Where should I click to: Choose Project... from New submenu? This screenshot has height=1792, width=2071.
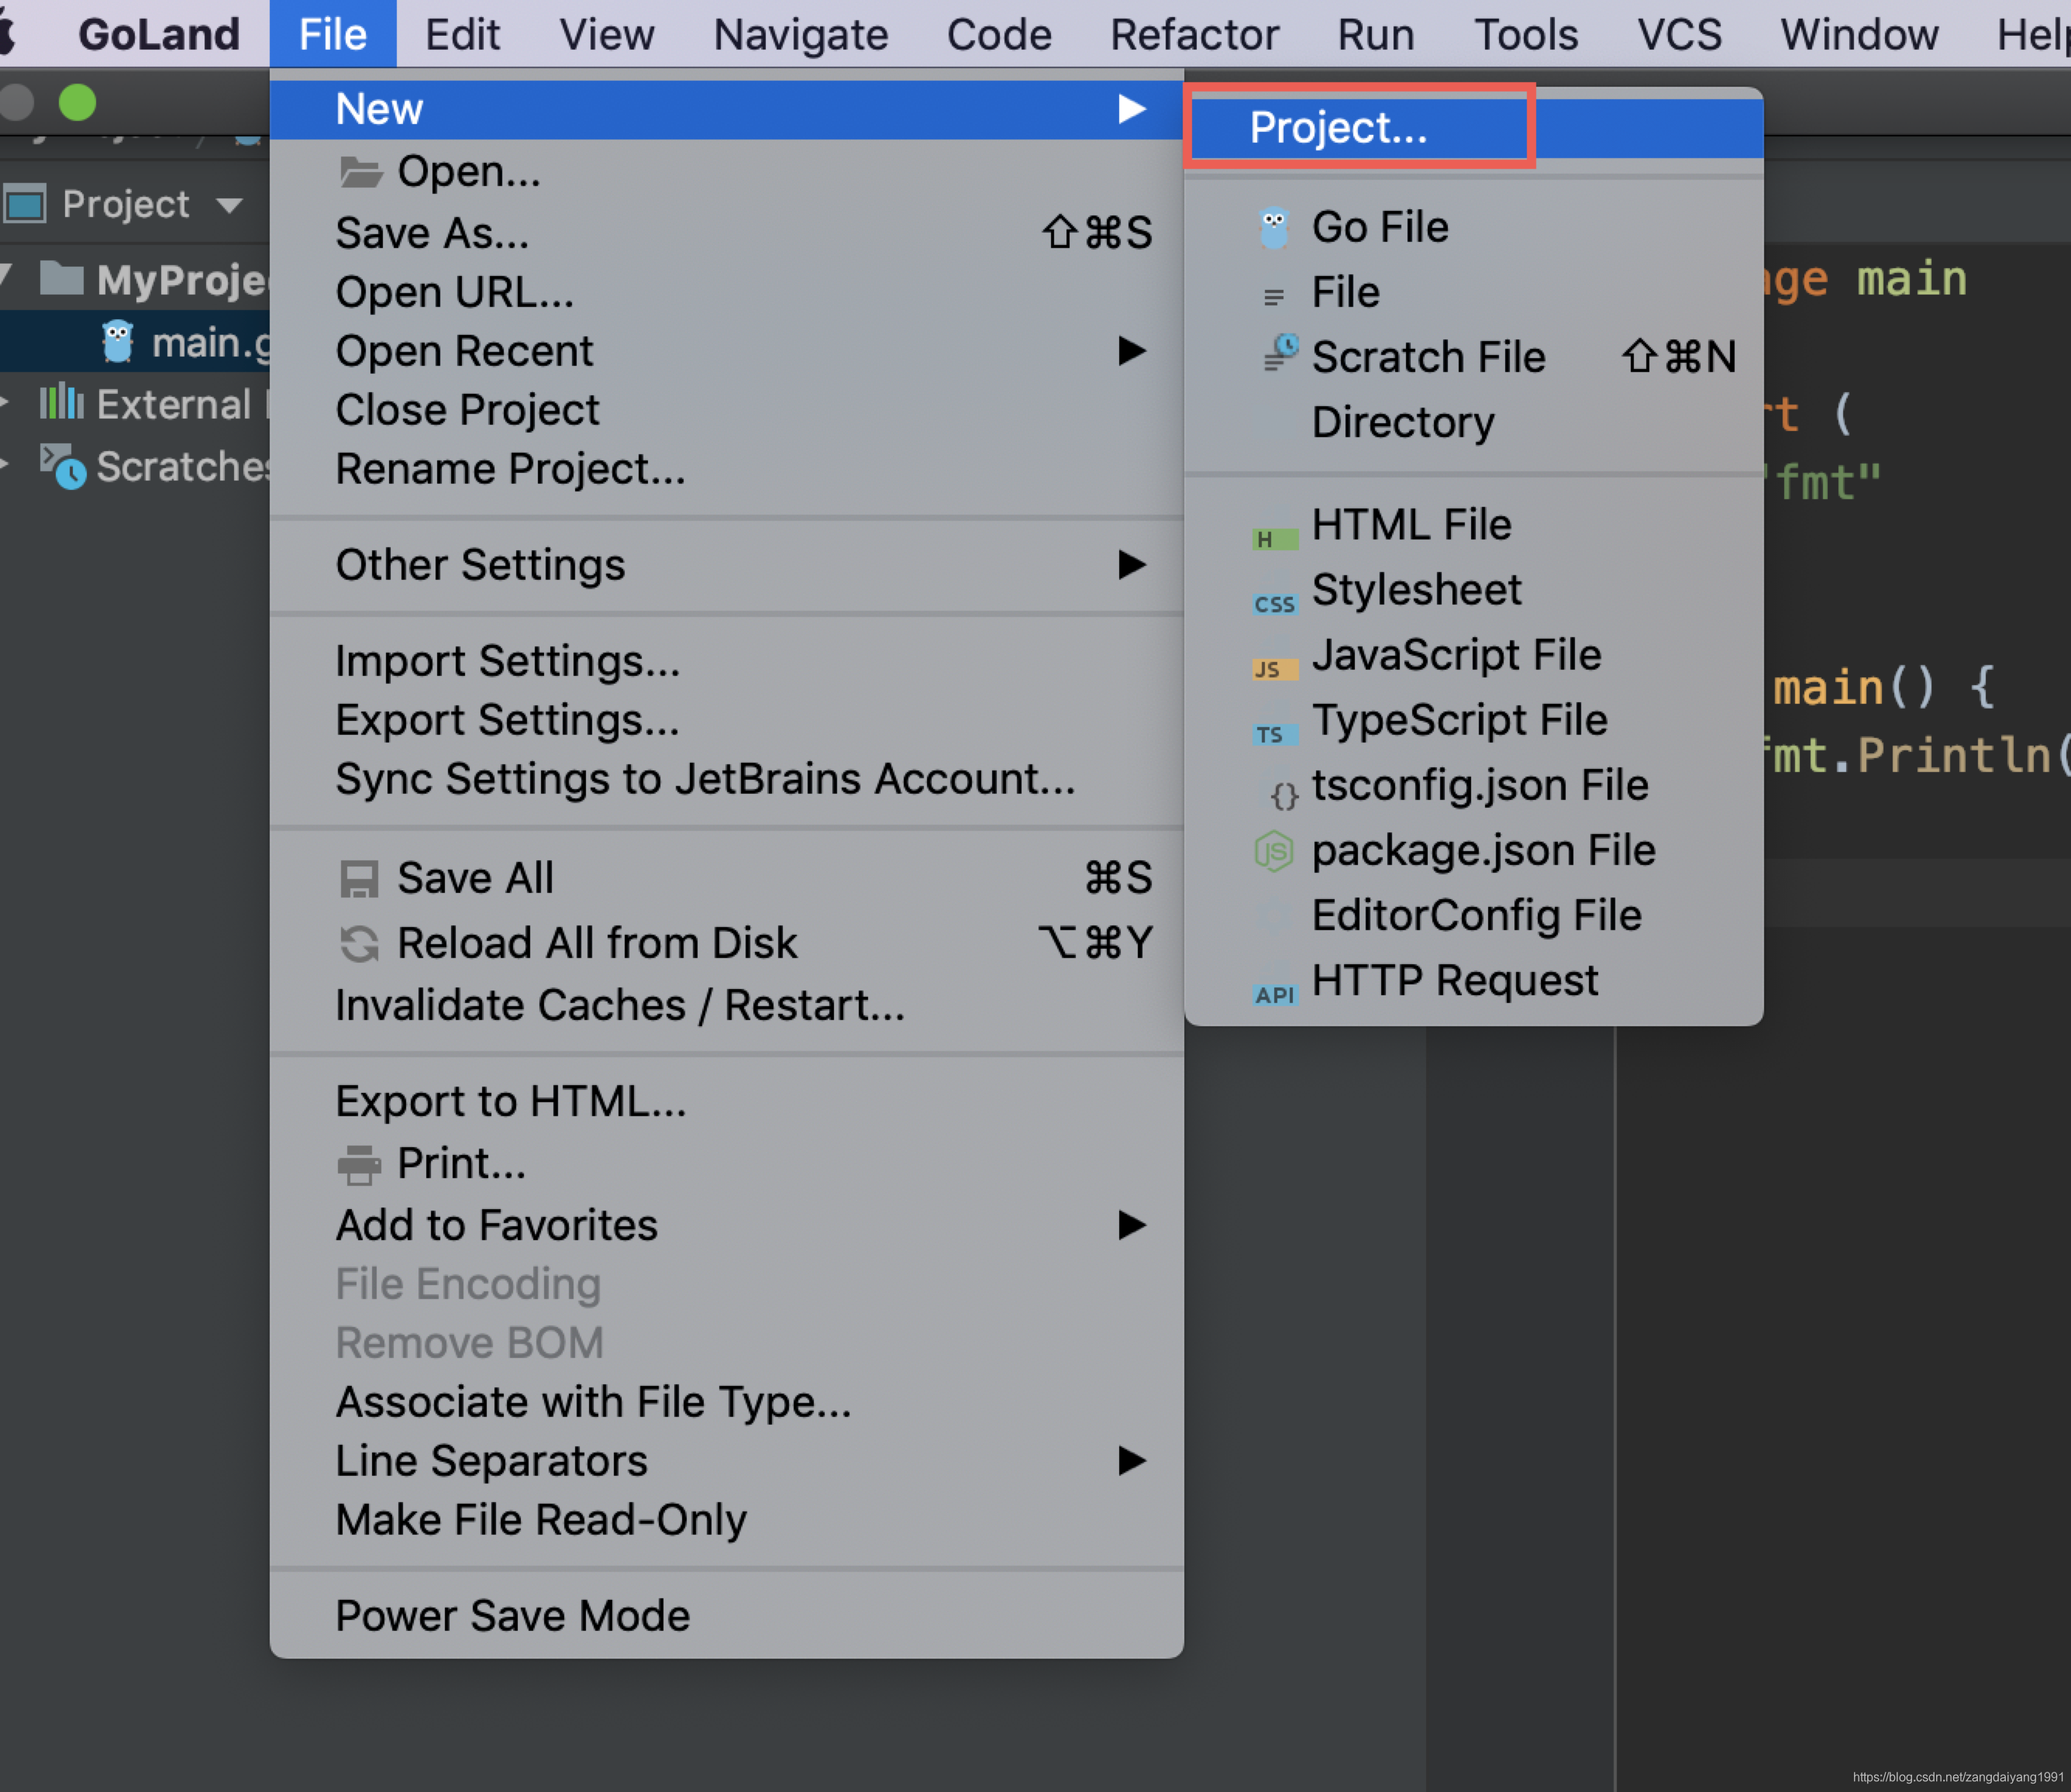[x=1338, y=128]
